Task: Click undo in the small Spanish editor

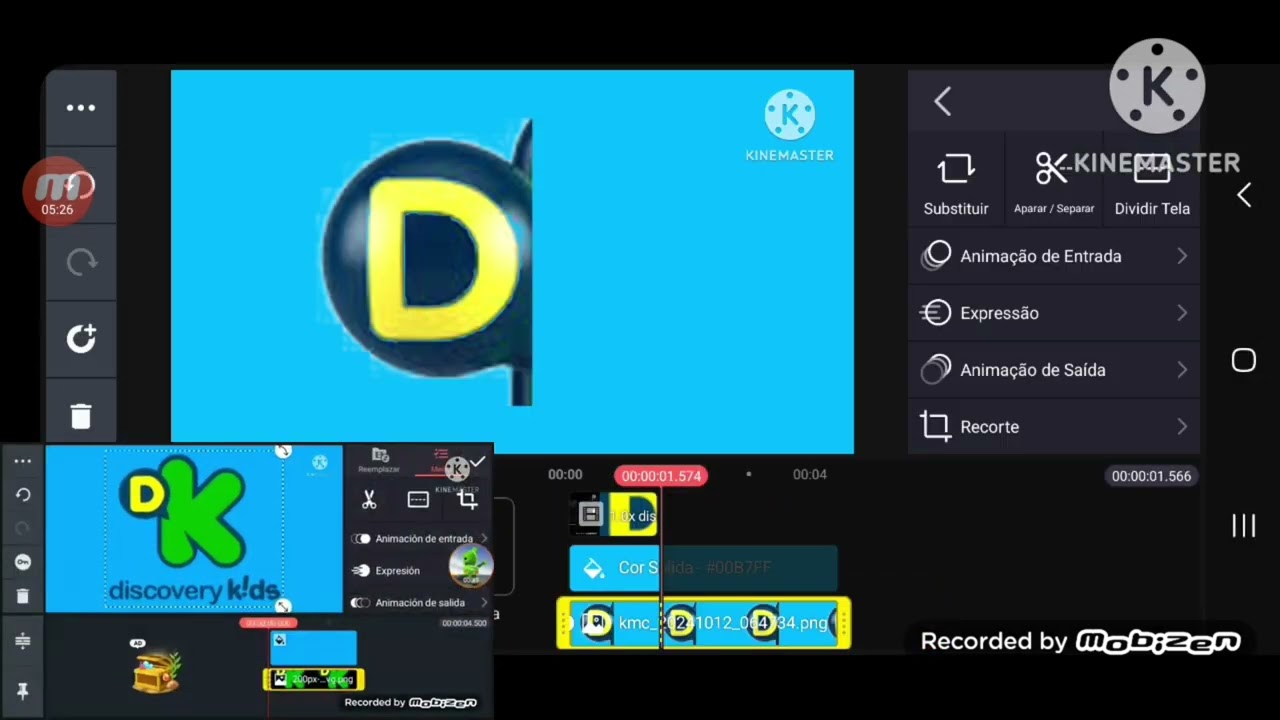Action: pos(23,495)
